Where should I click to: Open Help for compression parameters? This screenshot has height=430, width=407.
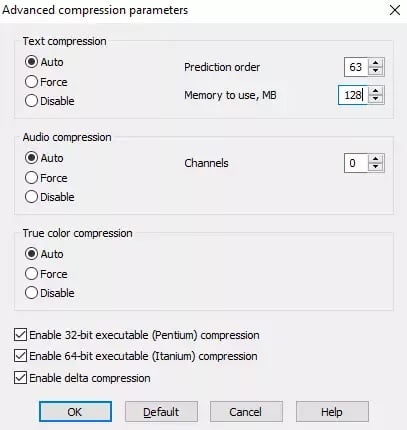click(332, 412)
